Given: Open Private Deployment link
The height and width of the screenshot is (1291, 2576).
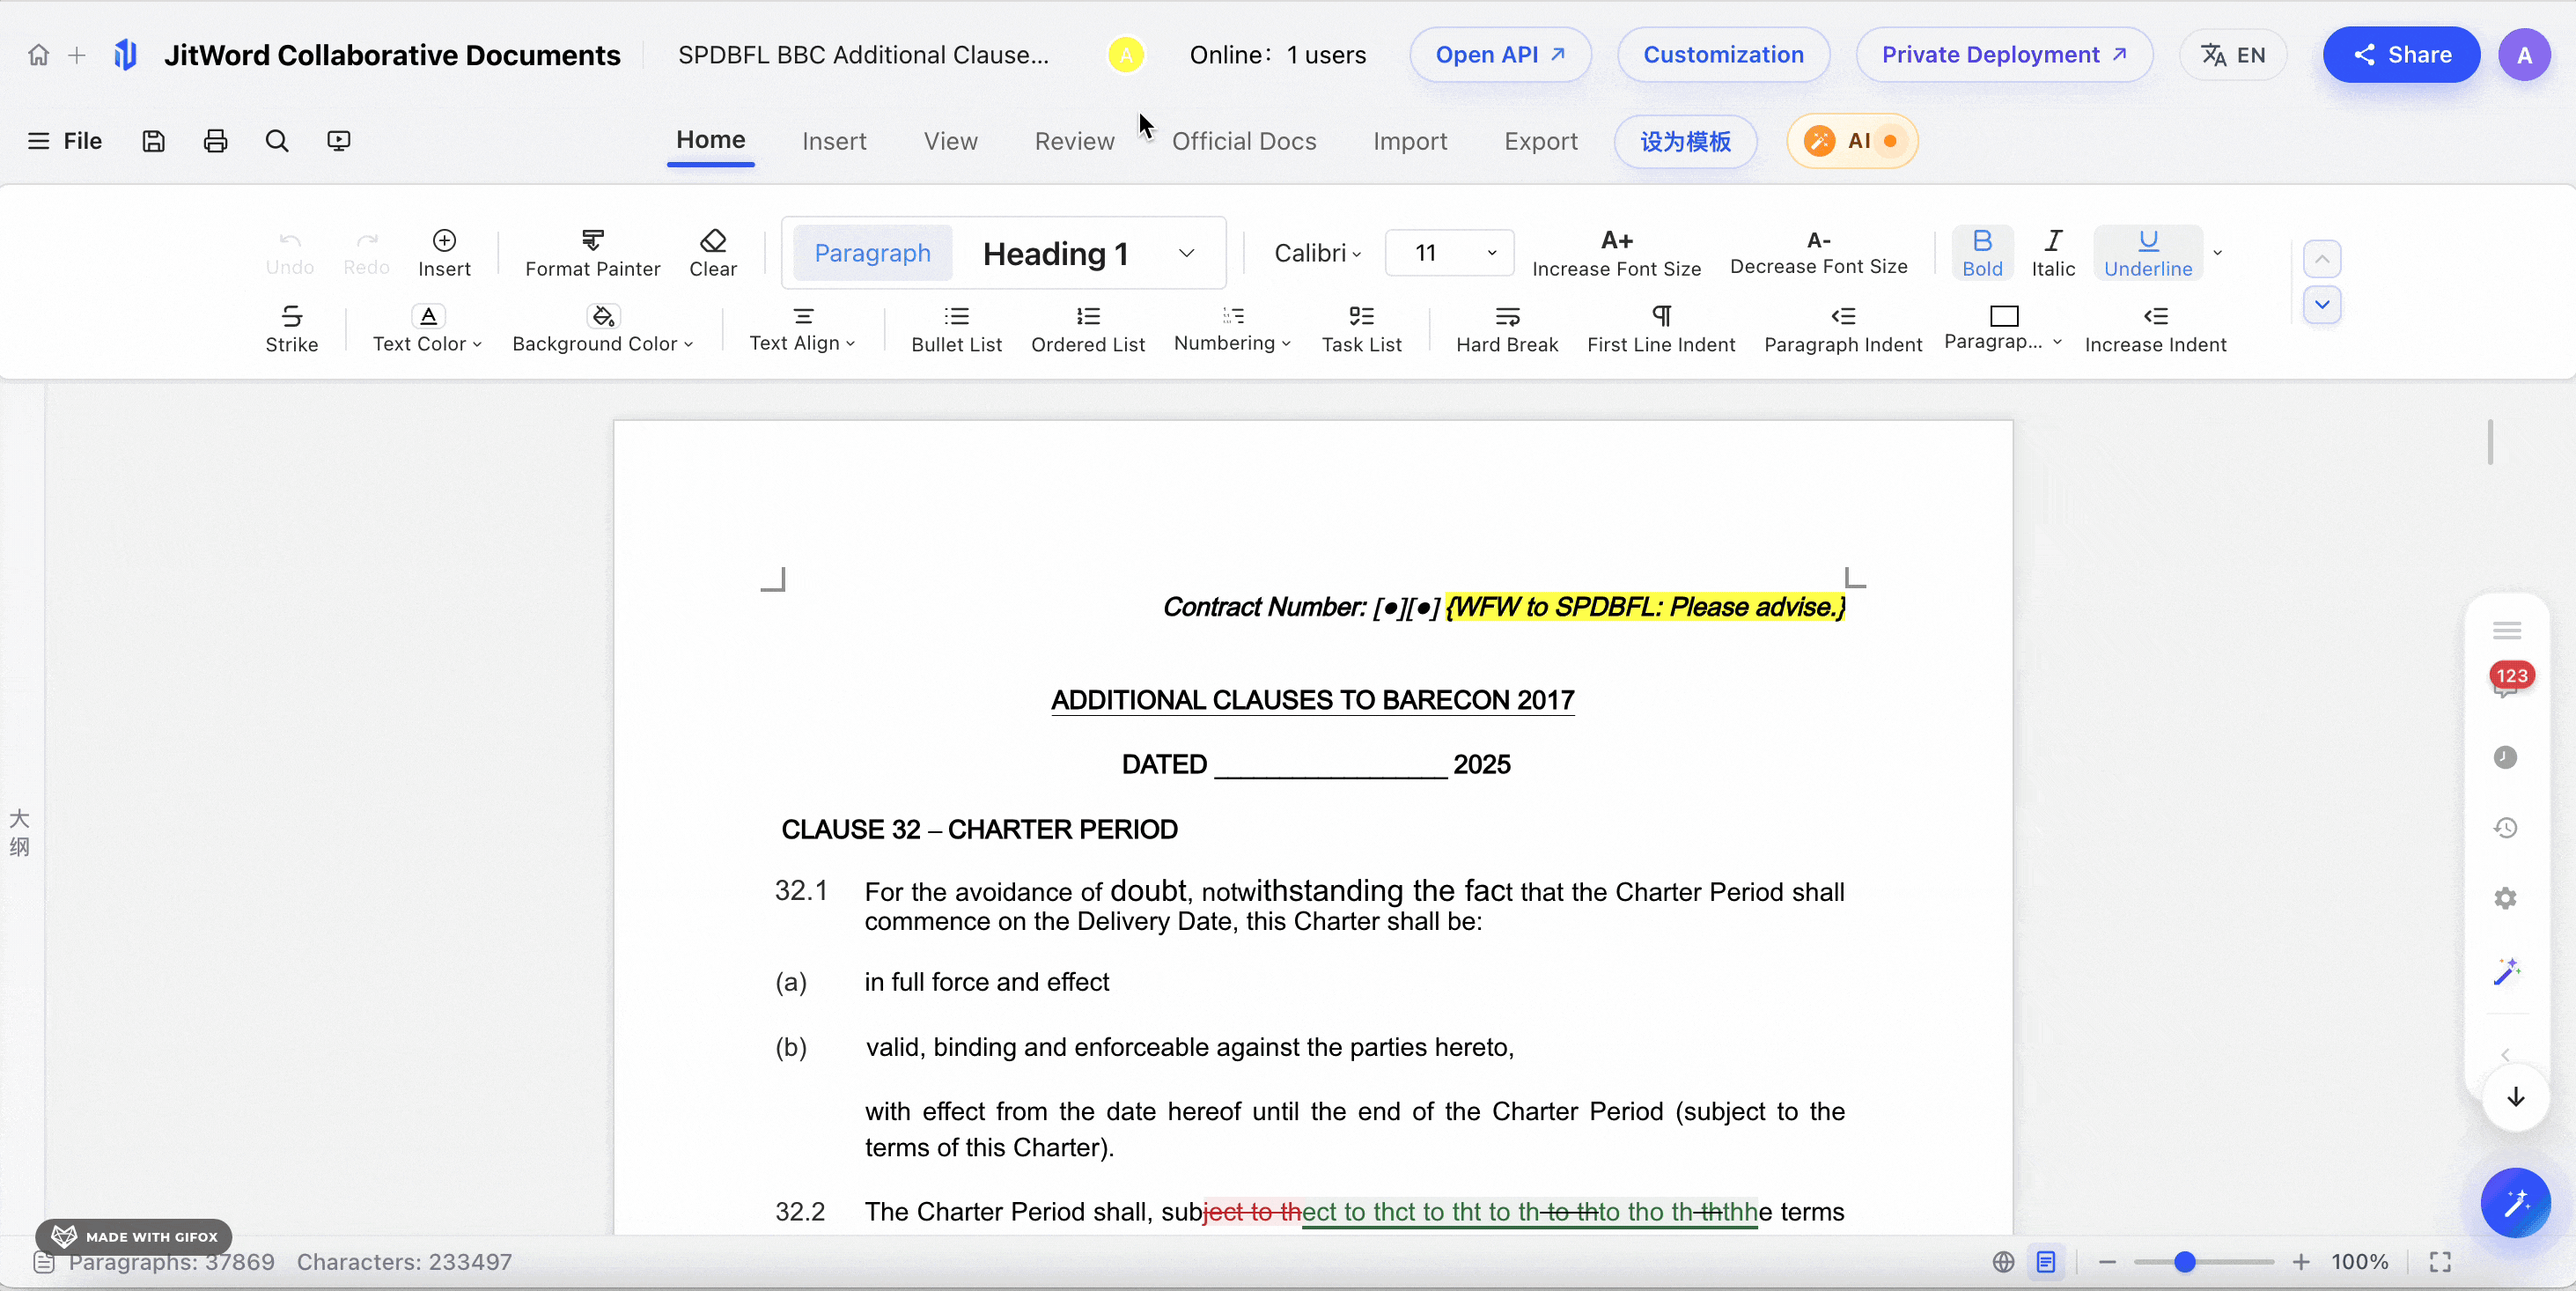Looking at the screenshot, I should click(2004, 55).
